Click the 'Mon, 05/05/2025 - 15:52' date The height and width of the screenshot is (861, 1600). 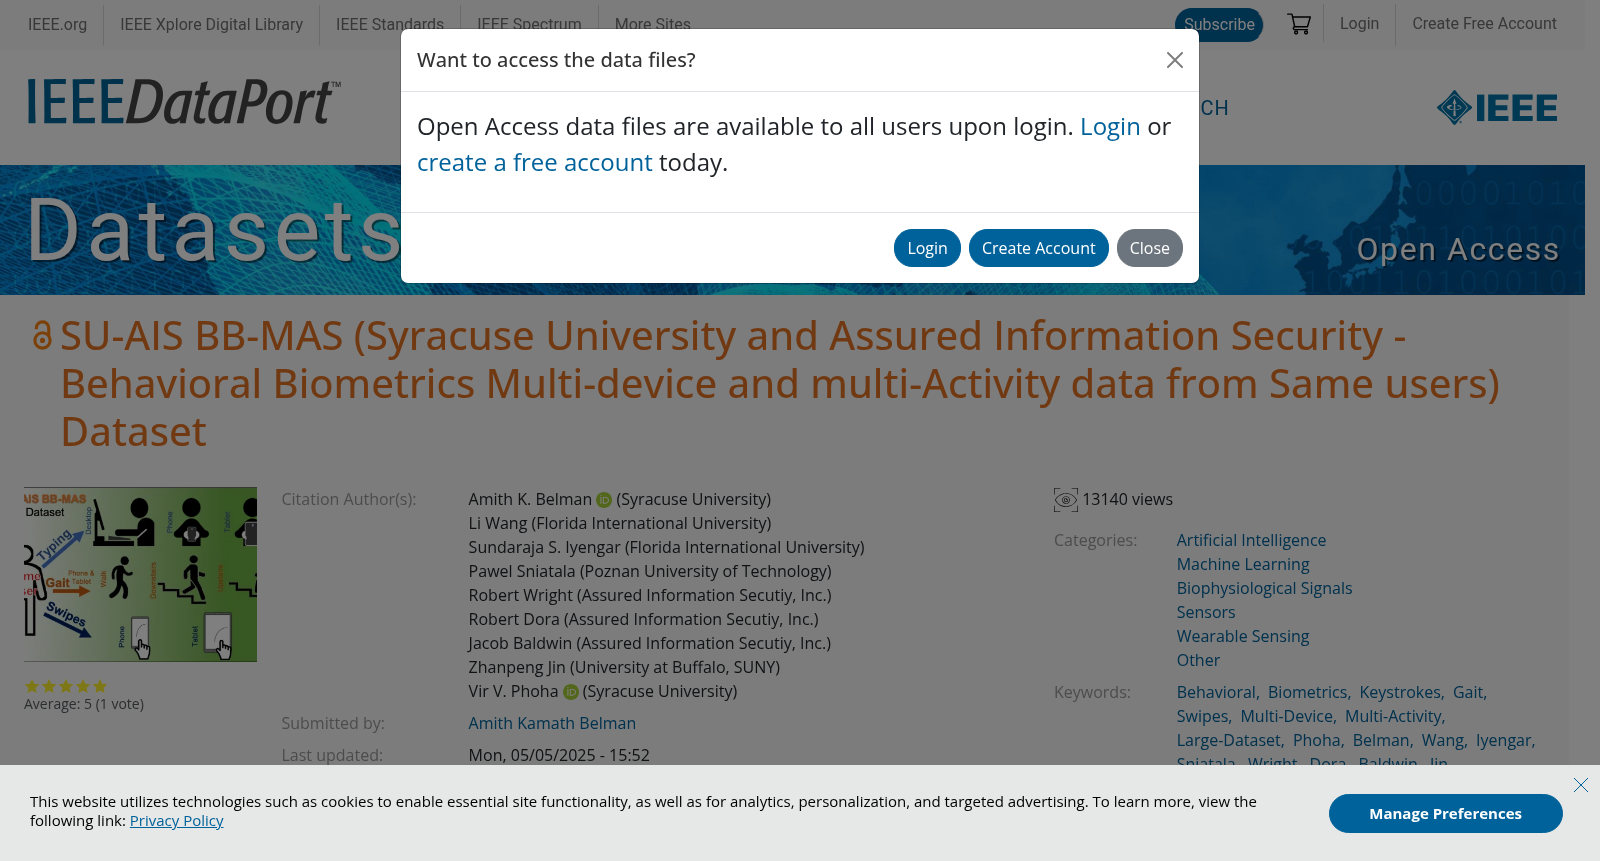pos(559,755)
